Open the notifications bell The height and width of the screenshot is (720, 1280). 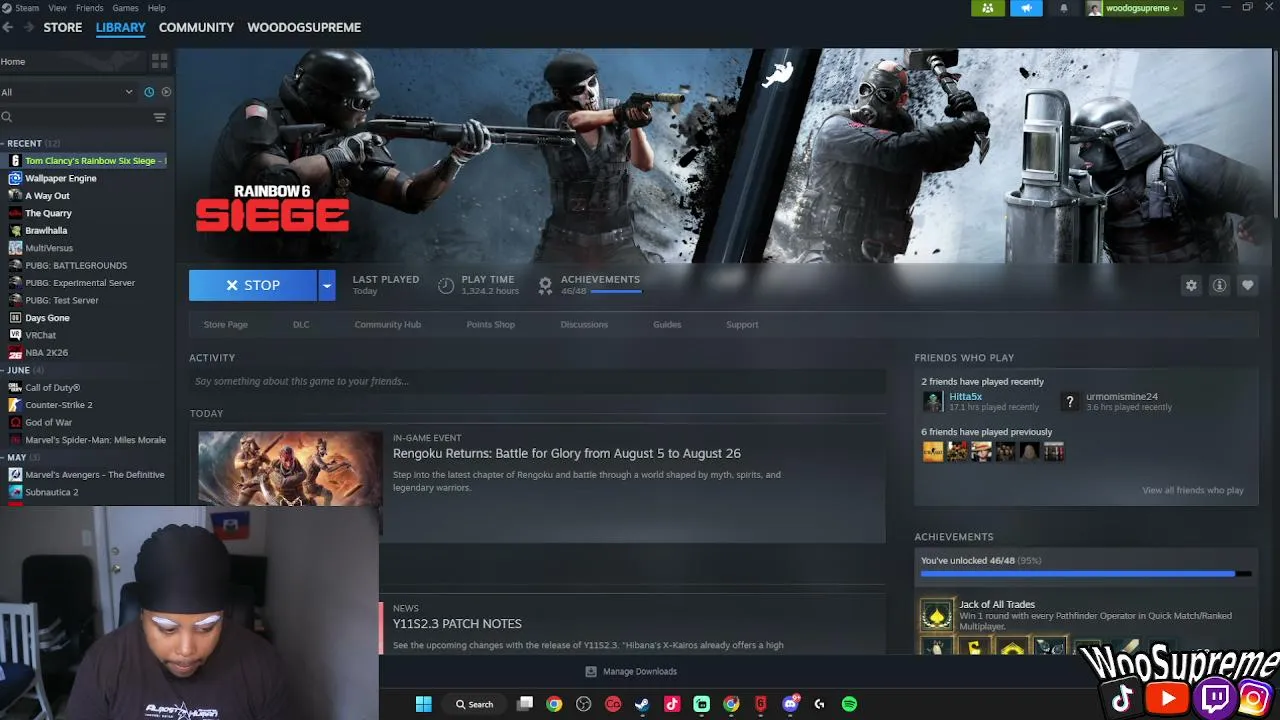[1064, 8]
